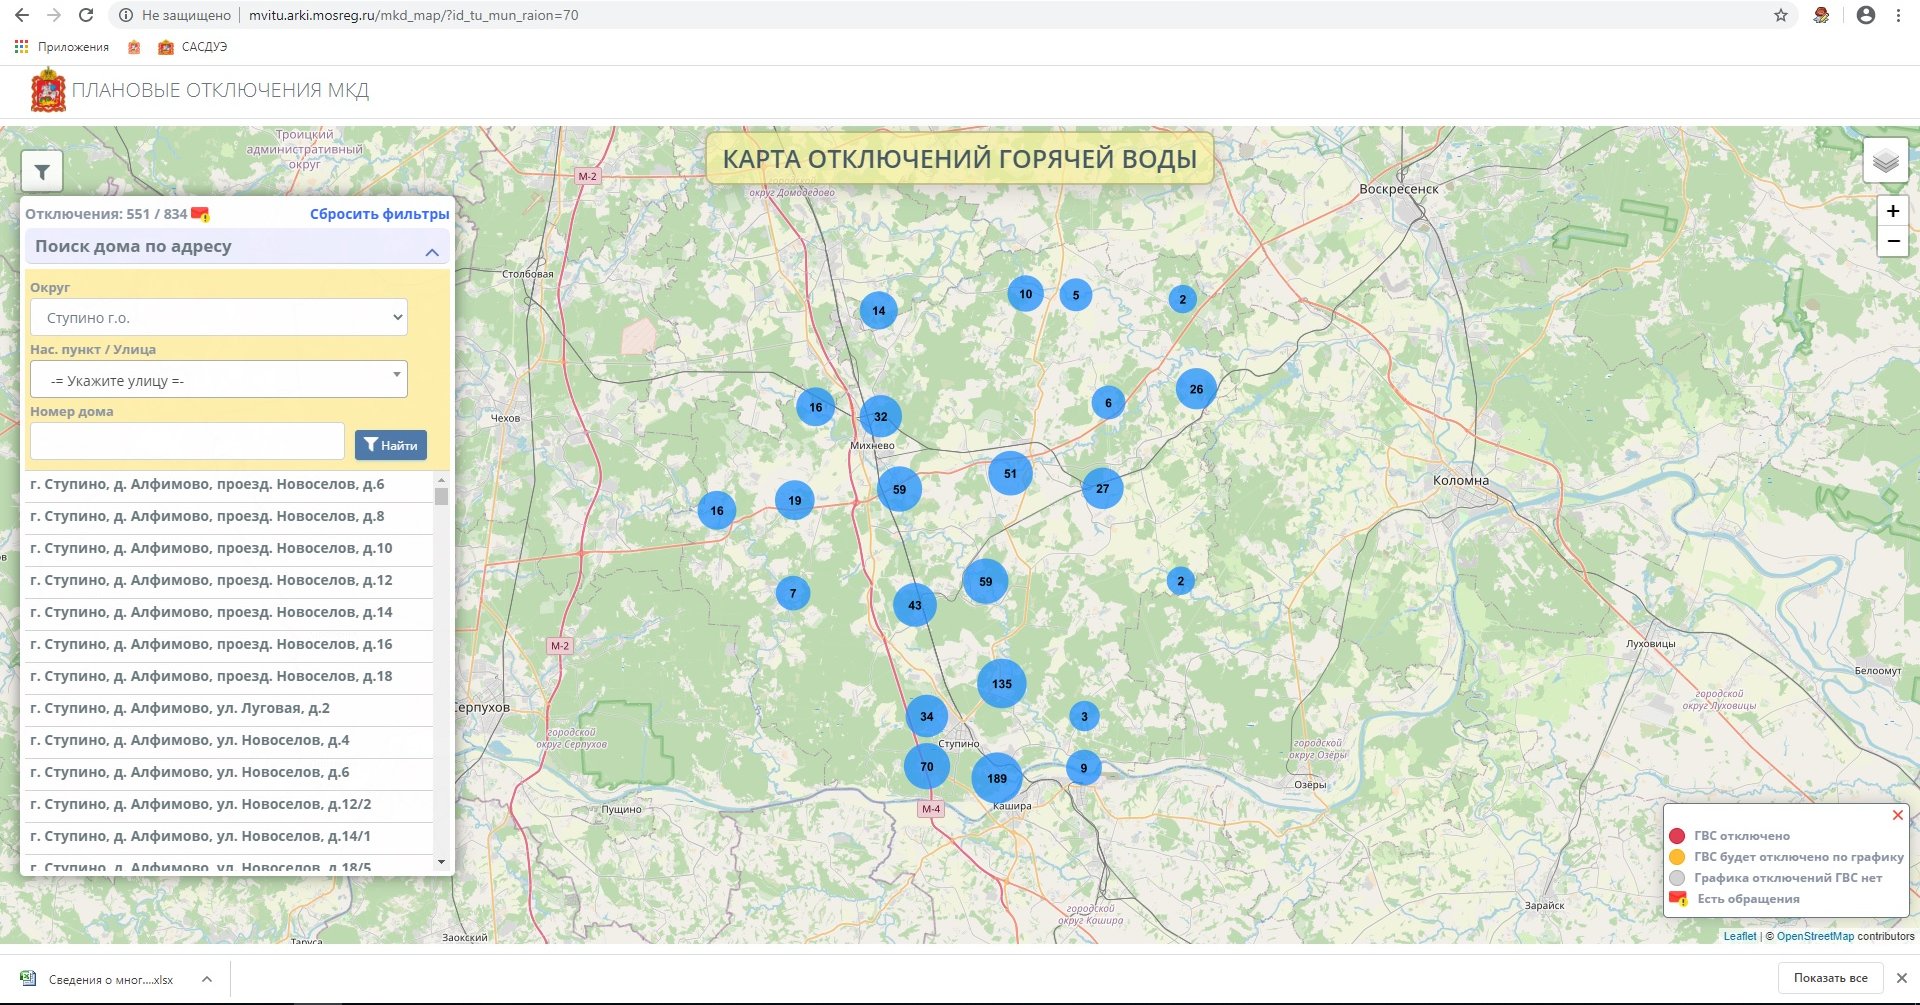This screenshot has width=1920, height=1005.
Task: Select address проезд. Новоселов, д.6
Action: pyautogui.click(x=228, y=485)
